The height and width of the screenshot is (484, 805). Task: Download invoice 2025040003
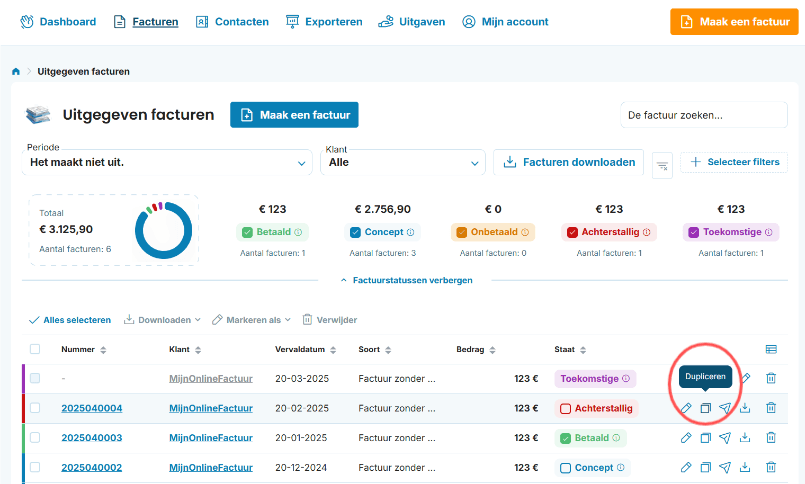pos(745,438)
